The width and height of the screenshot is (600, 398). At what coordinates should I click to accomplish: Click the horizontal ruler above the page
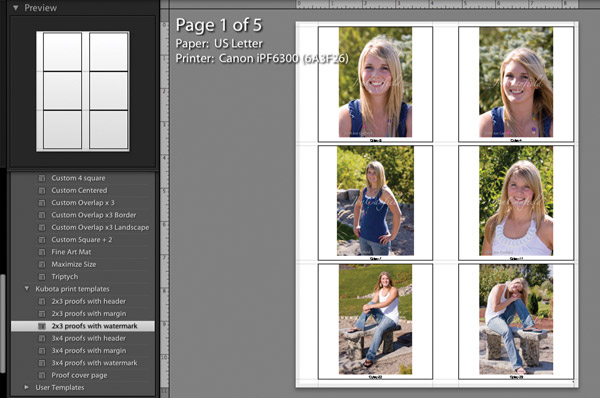pos(437,4)
